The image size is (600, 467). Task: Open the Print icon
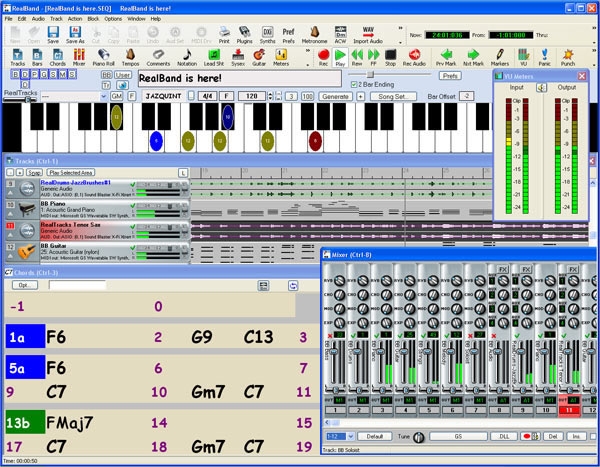pos(224,34)
